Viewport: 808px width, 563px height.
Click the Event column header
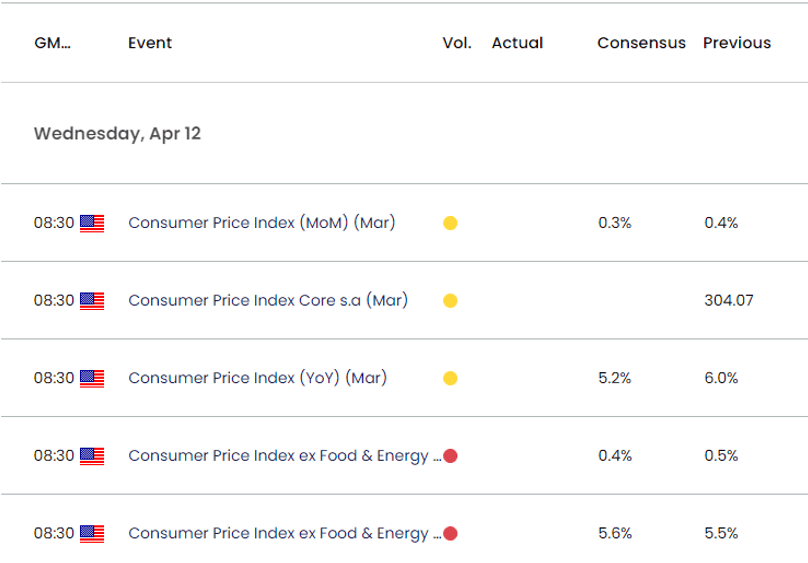[x=150, y=43]
